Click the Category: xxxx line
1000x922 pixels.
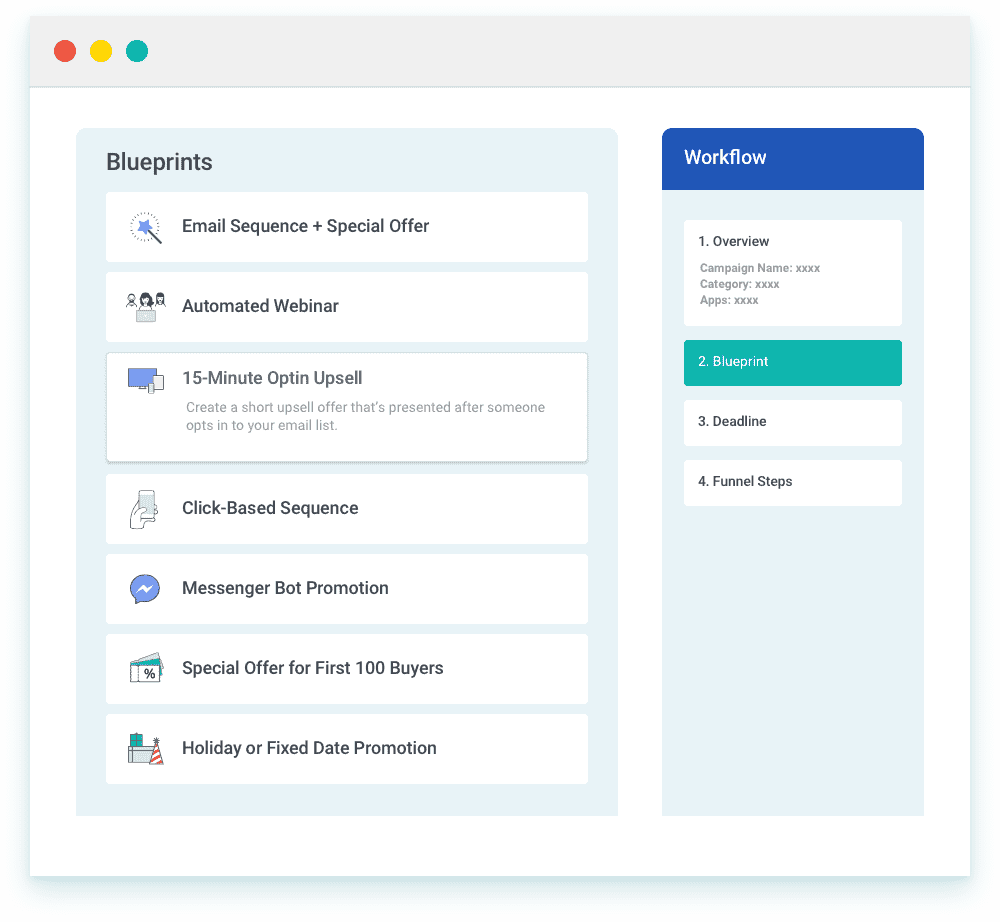coord(739,284)
